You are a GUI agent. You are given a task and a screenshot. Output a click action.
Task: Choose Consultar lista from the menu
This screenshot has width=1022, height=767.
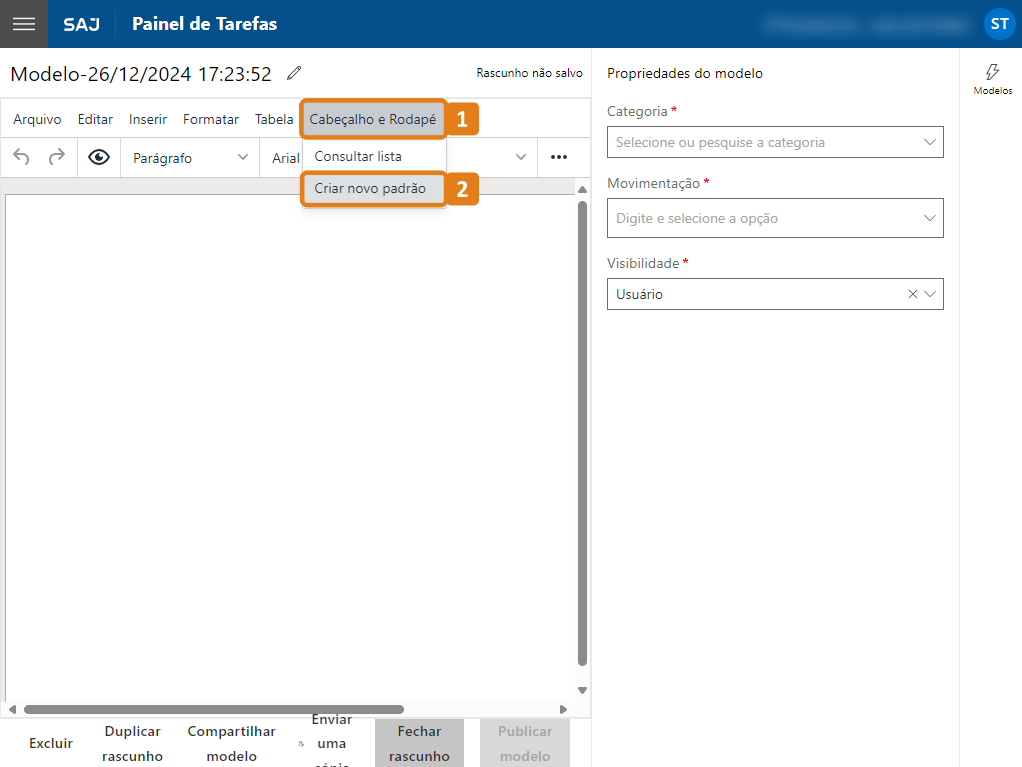coord(358,156)
